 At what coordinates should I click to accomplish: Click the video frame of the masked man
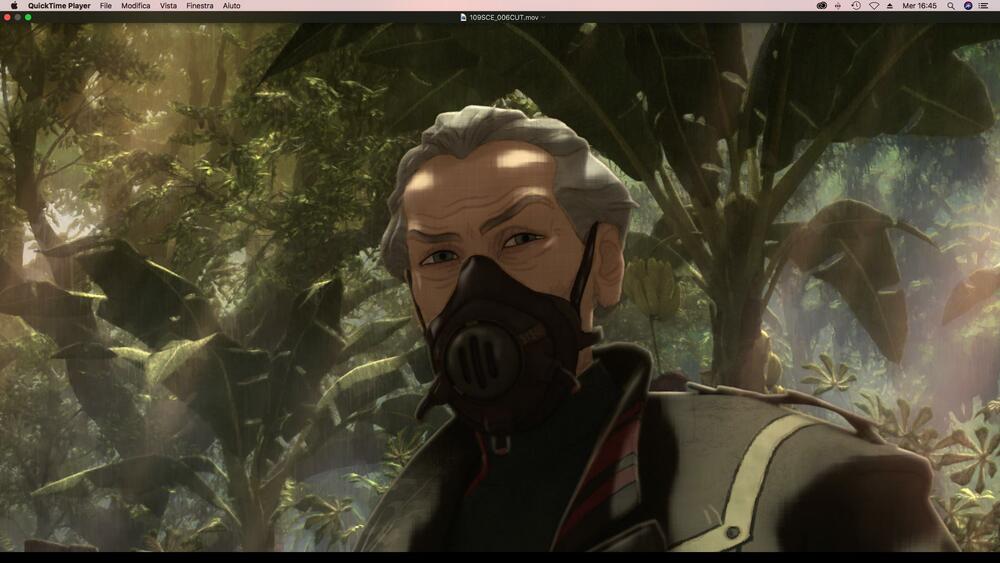pyautogui.click(x=500, y=287)
